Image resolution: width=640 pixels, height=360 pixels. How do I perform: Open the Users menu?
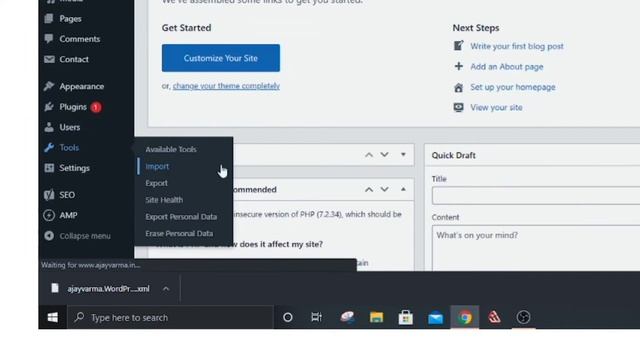(70, 127)
